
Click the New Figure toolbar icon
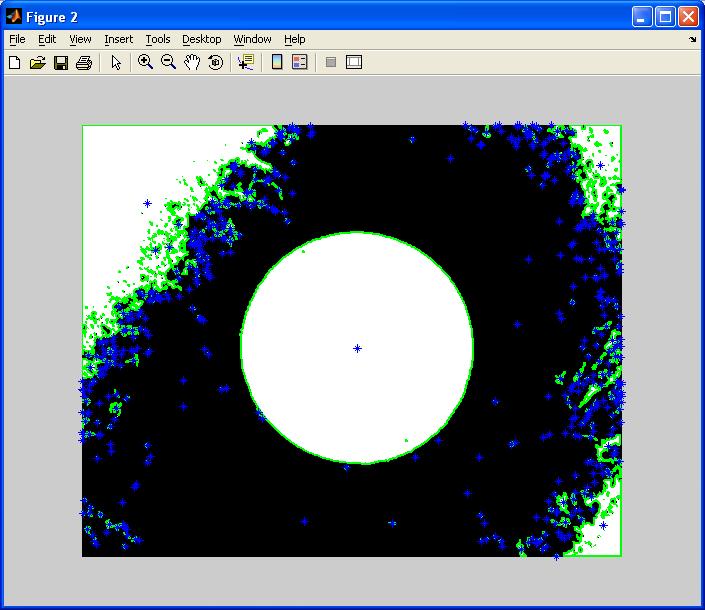click(x=14, y=62)
